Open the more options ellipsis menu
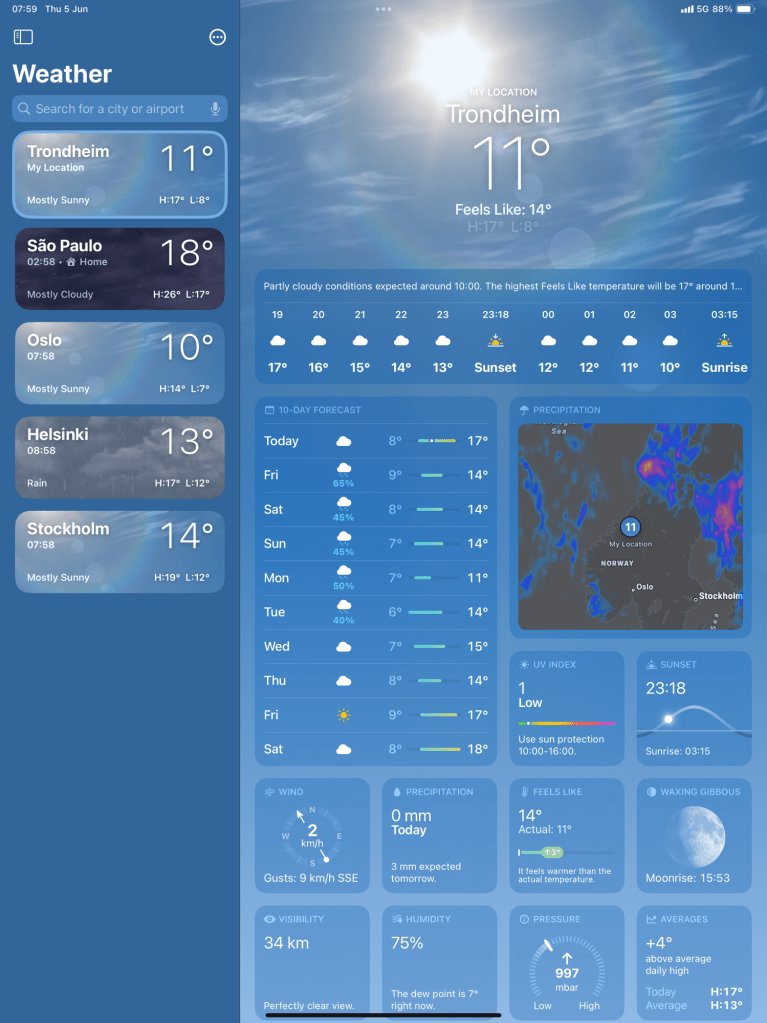The height and width of the screenshot is (1023, 767). (217, 37)
